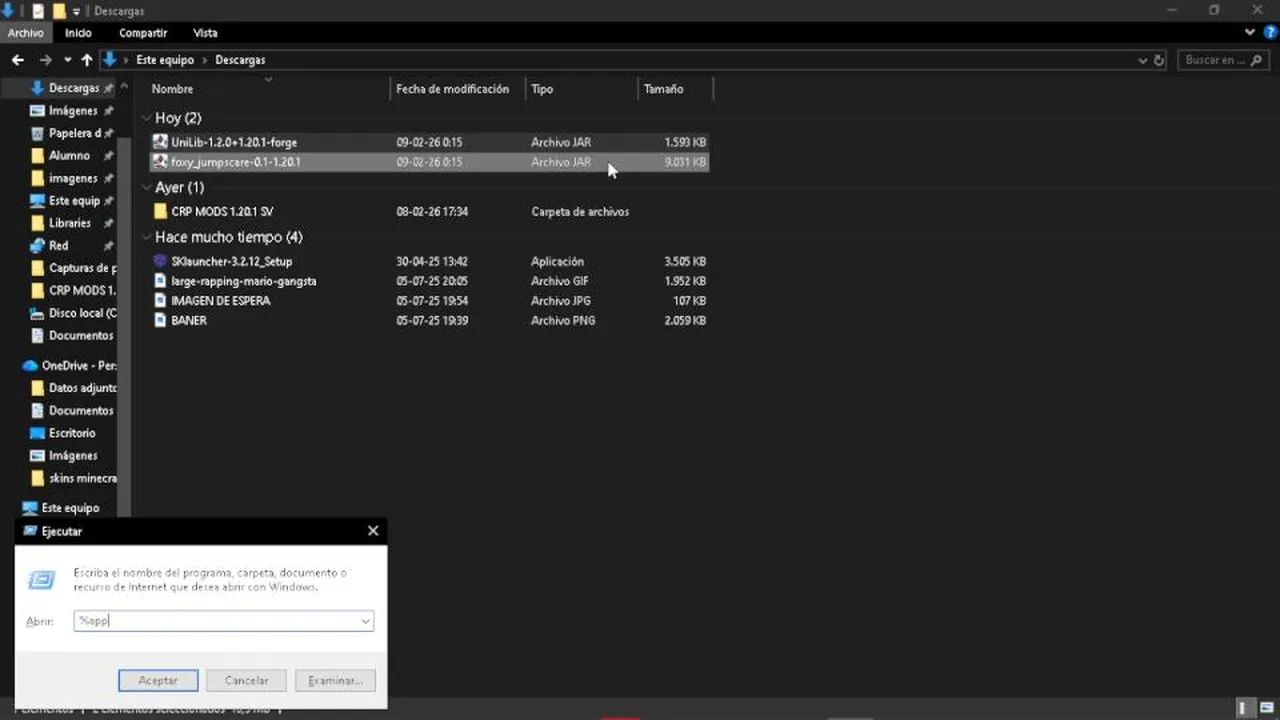The image size is (1280, 720).
Task: Sort by the Tamaño column header
Action: (x=663, y=89)
